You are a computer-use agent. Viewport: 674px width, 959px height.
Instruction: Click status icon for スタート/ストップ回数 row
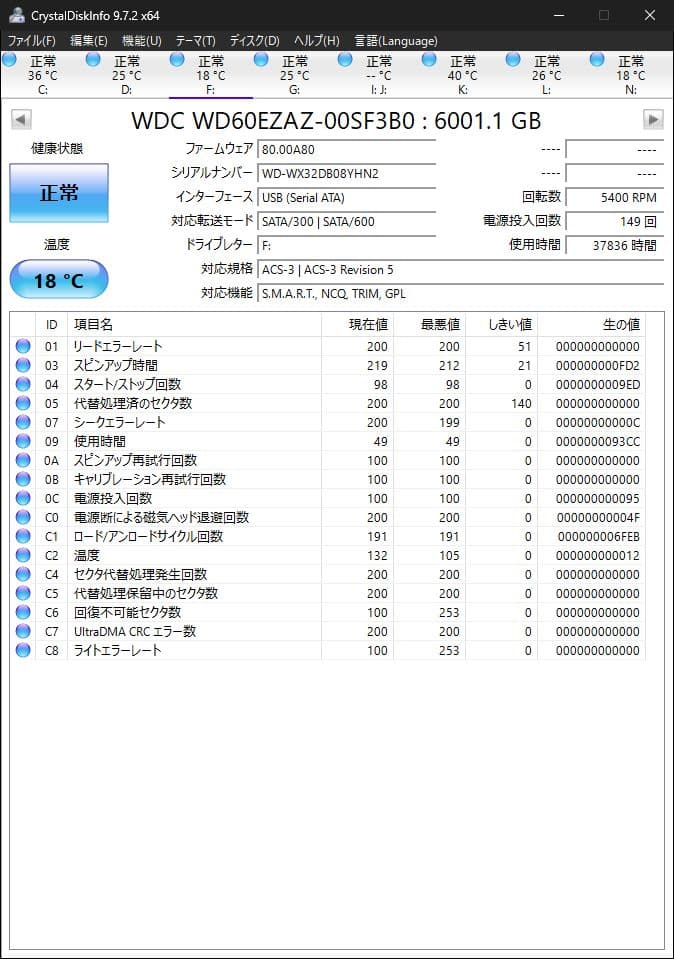23,384
